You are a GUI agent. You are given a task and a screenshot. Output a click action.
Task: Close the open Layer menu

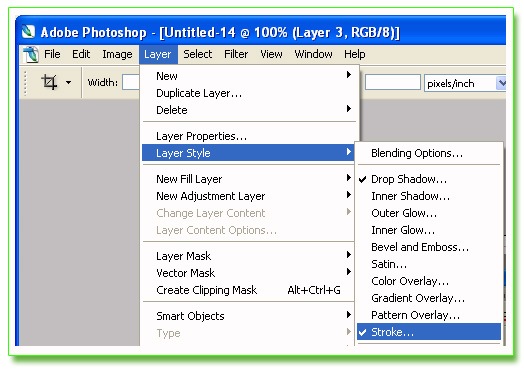158,54
